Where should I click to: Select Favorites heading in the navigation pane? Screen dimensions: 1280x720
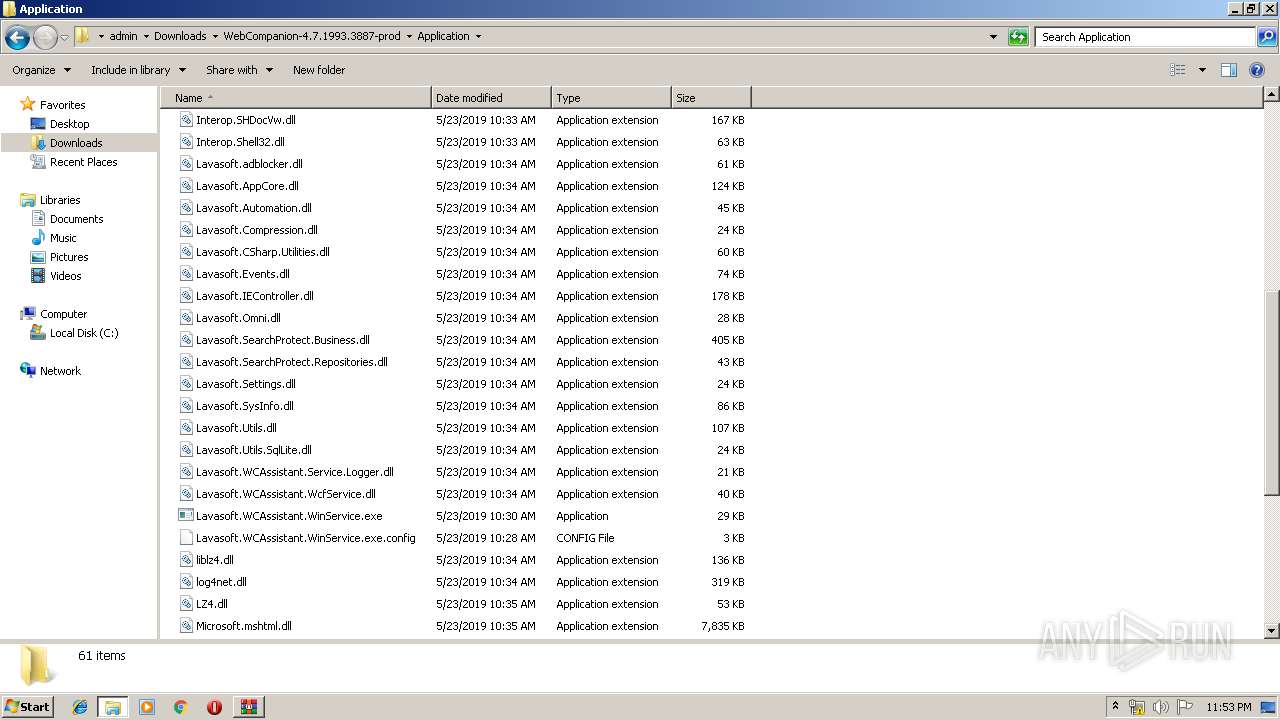click(x=62, y=105)
